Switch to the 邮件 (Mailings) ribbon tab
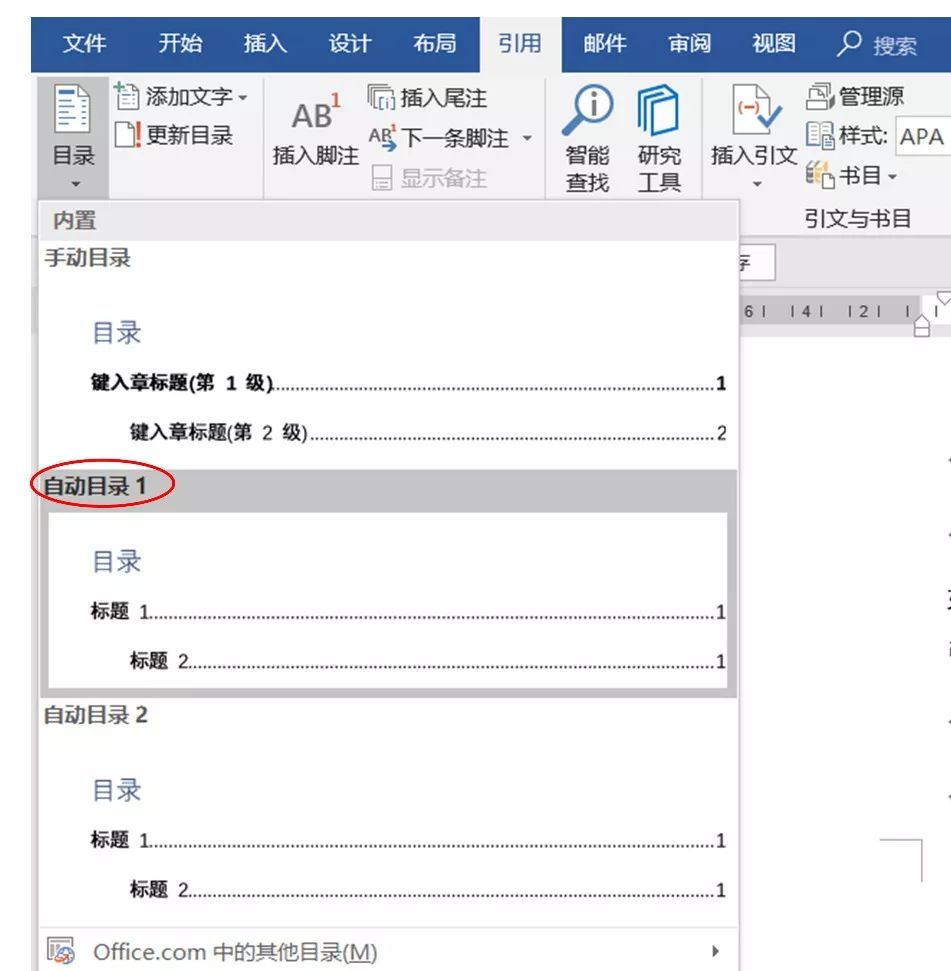This screenshot has height=971, width=951. [606, 44]
